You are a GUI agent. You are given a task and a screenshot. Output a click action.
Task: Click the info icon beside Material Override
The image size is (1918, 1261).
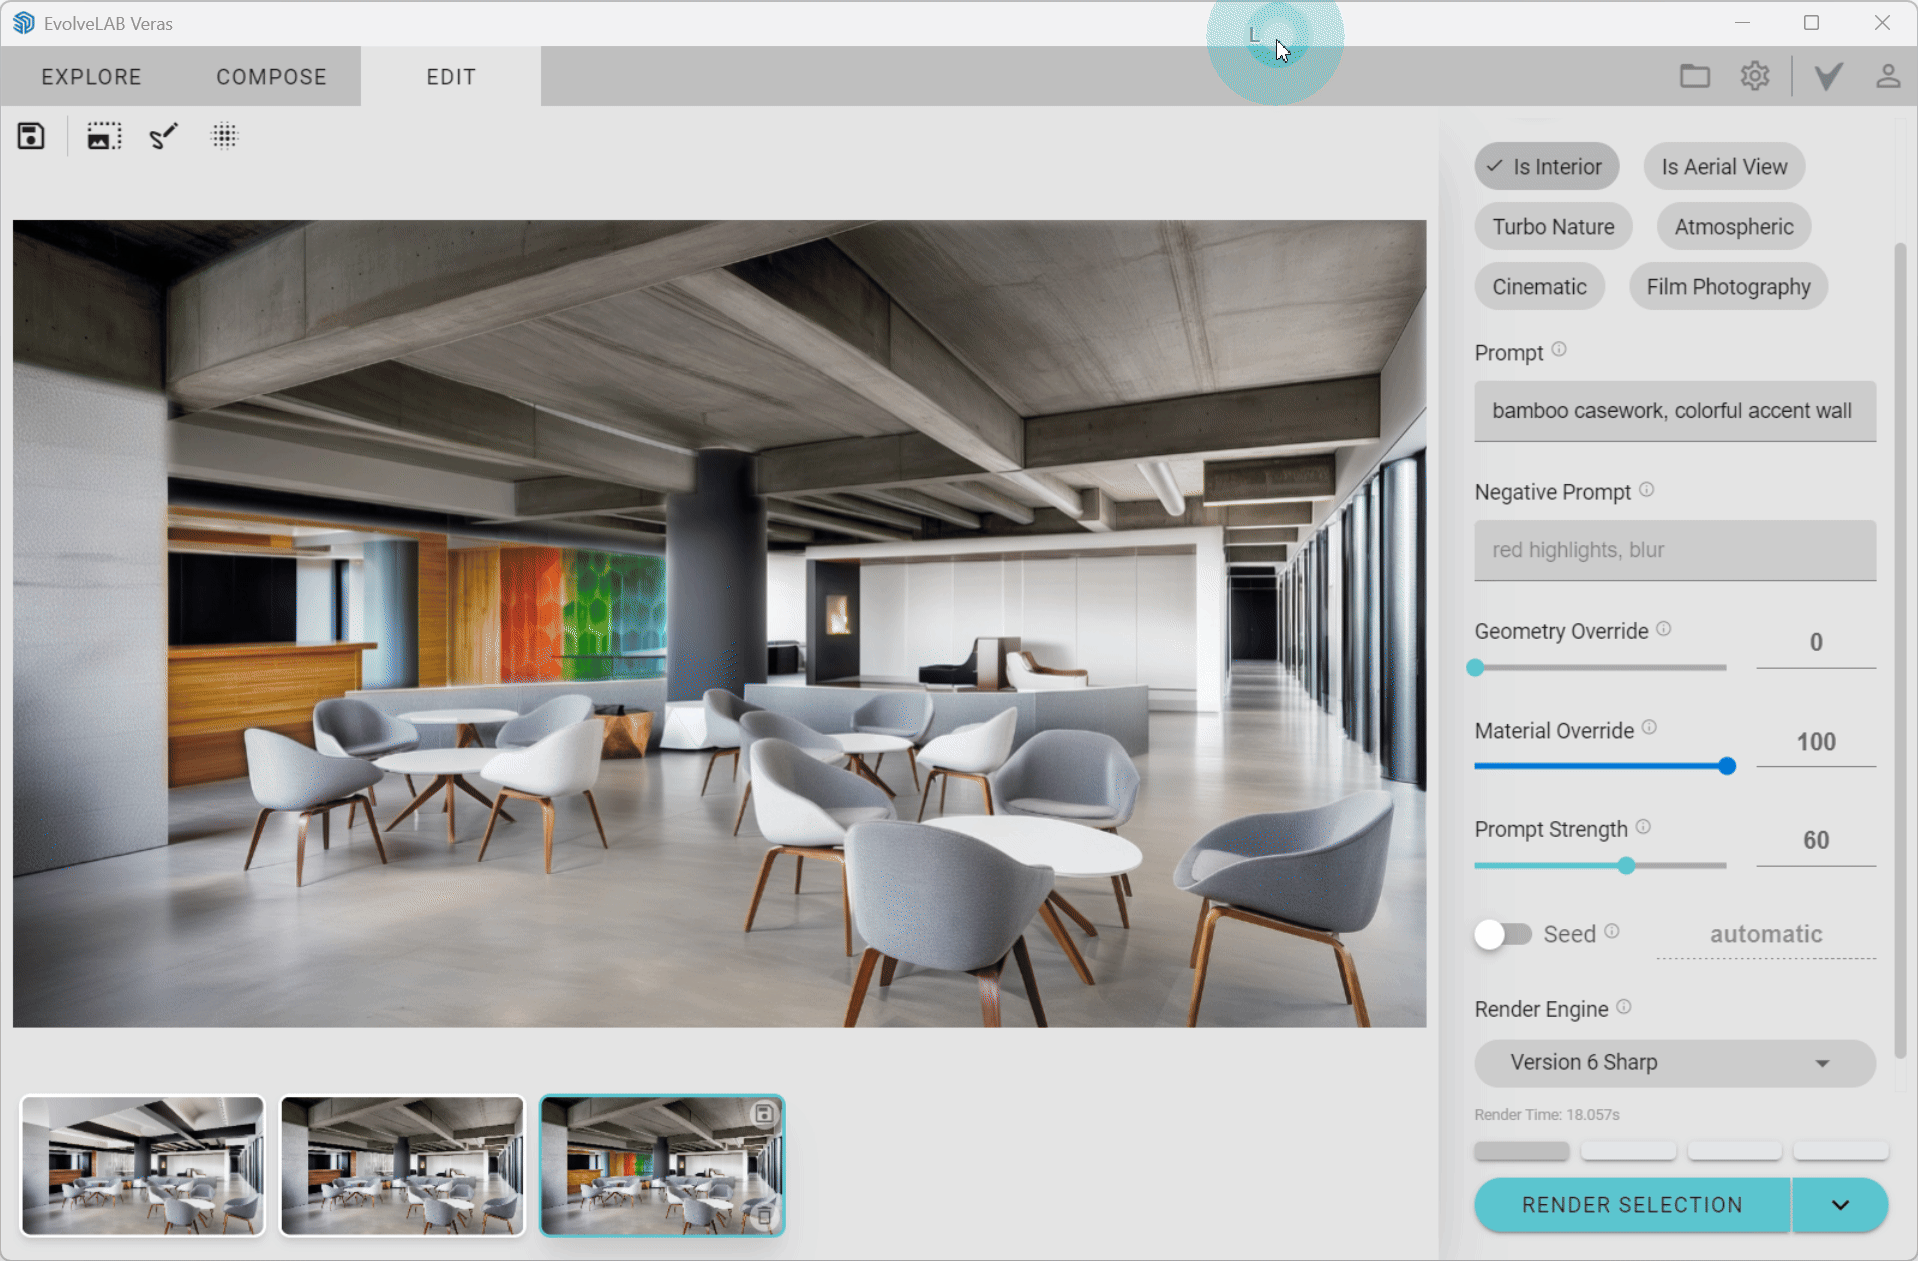tap(1649, 728)
